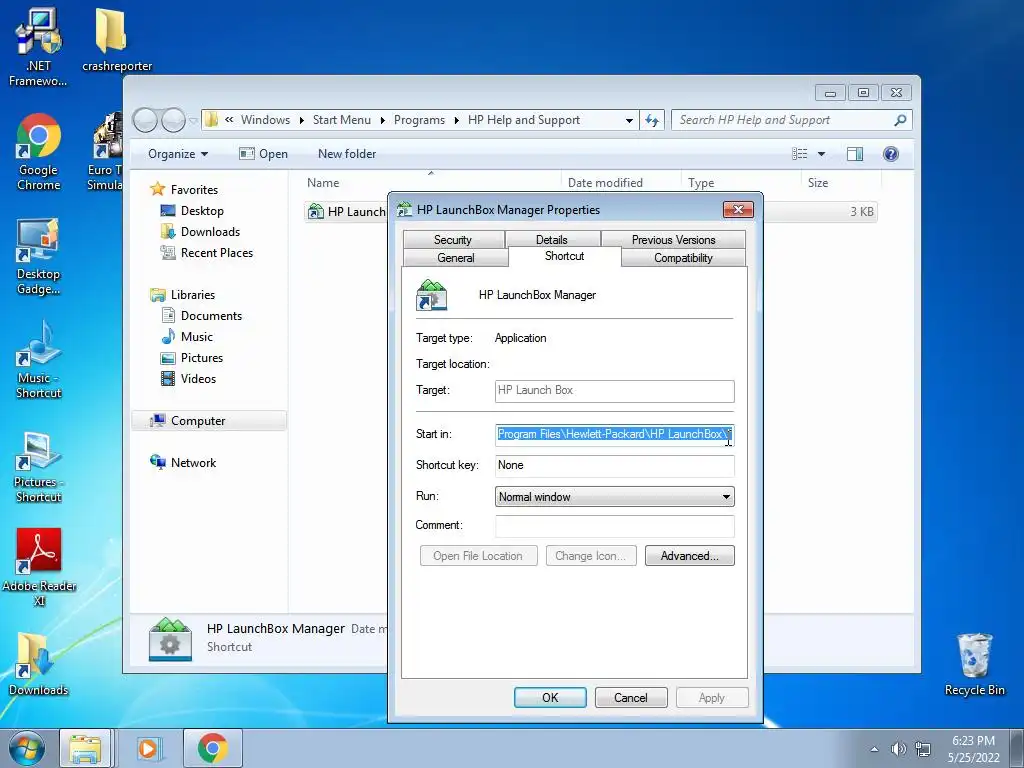
Task: Click the Start Menu breadcrumb segment
Action: [342, 120]
